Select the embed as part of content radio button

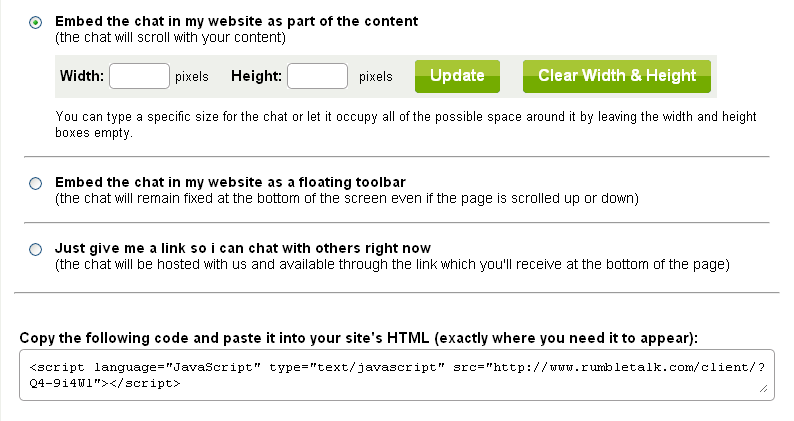[x=36, y=21]
